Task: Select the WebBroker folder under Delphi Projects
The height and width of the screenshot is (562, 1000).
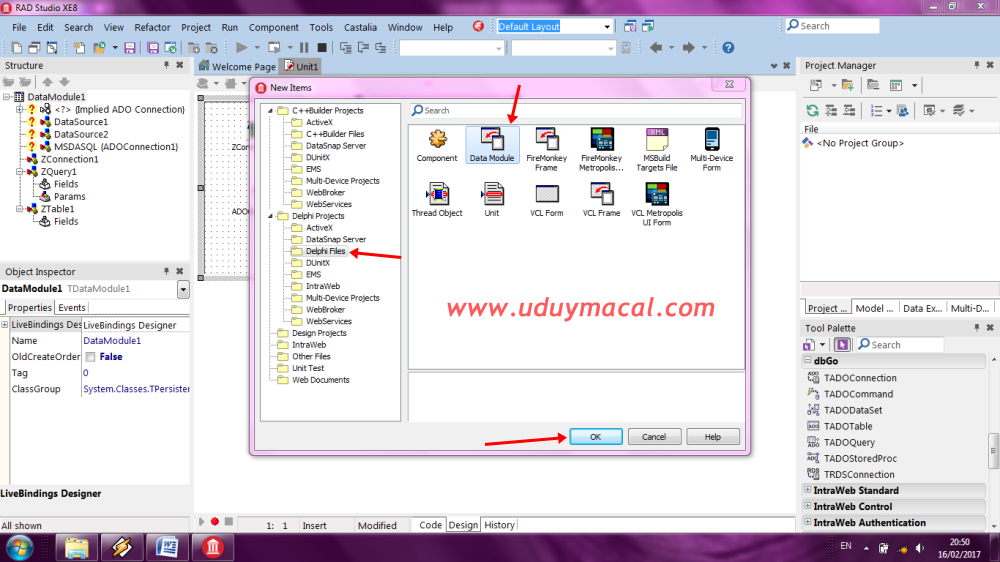Action: [325, 309]
